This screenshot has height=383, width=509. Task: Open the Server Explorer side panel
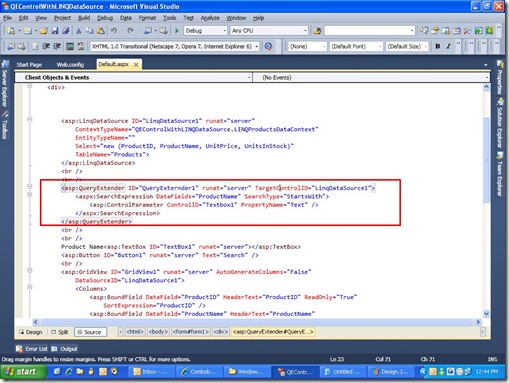click(x=5, y=84)
